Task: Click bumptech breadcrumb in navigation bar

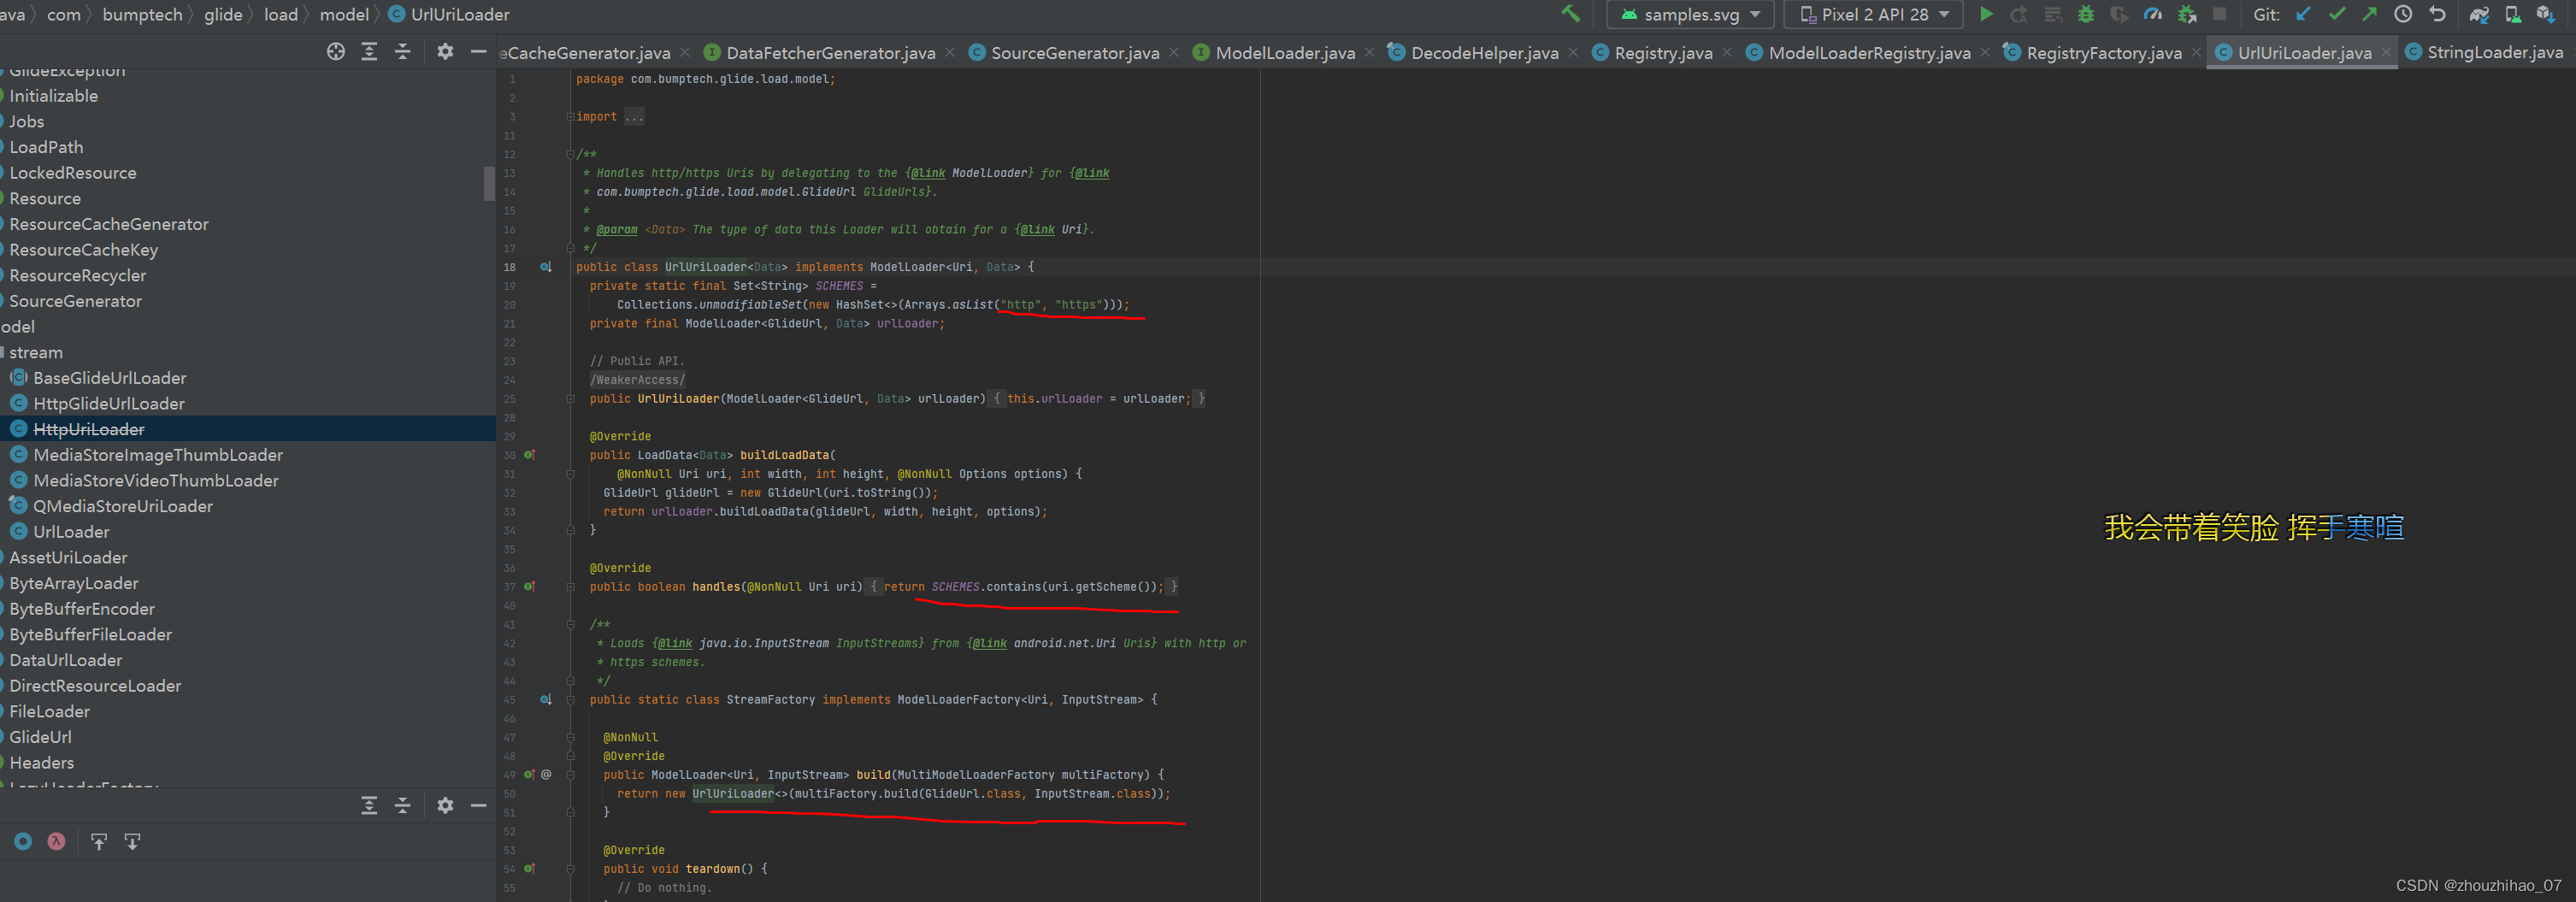Action: coord(142,14)
